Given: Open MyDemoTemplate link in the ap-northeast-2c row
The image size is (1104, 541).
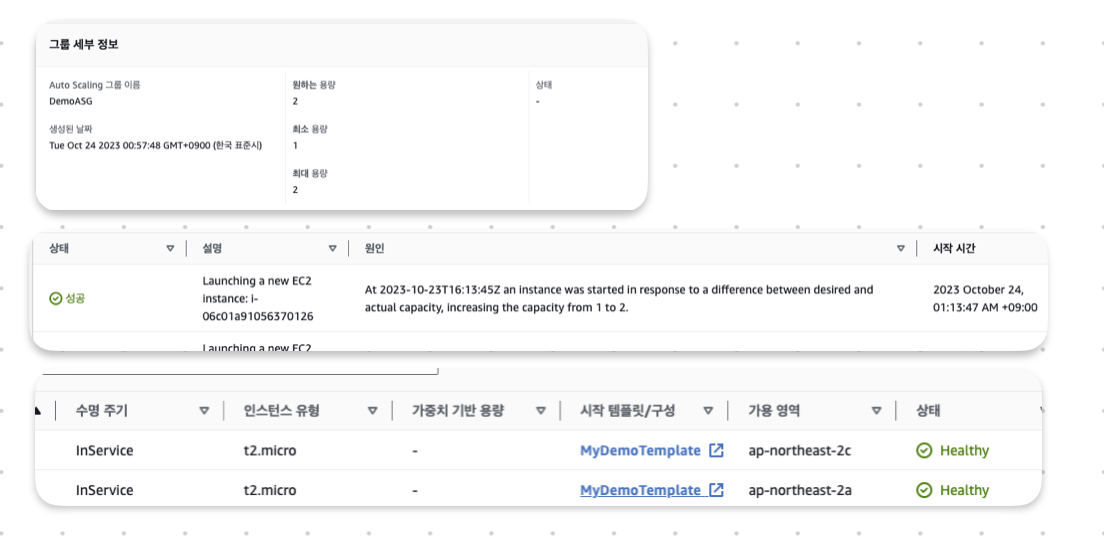Looking at the screenshot, I should 640,450.
